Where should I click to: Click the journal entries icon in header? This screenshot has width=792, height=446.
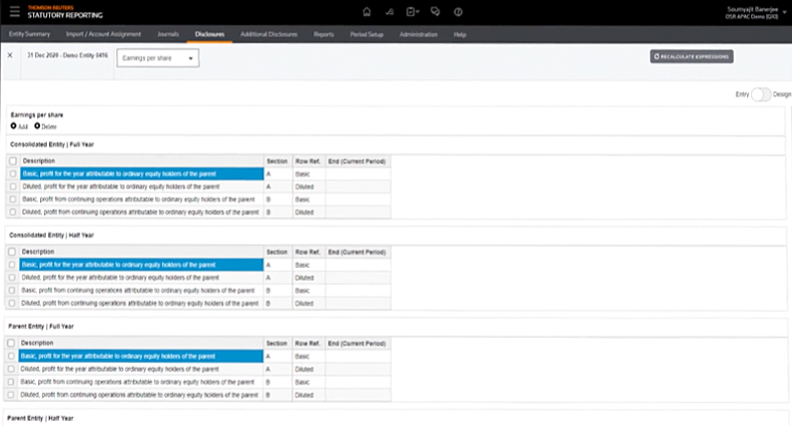(389, 13)
